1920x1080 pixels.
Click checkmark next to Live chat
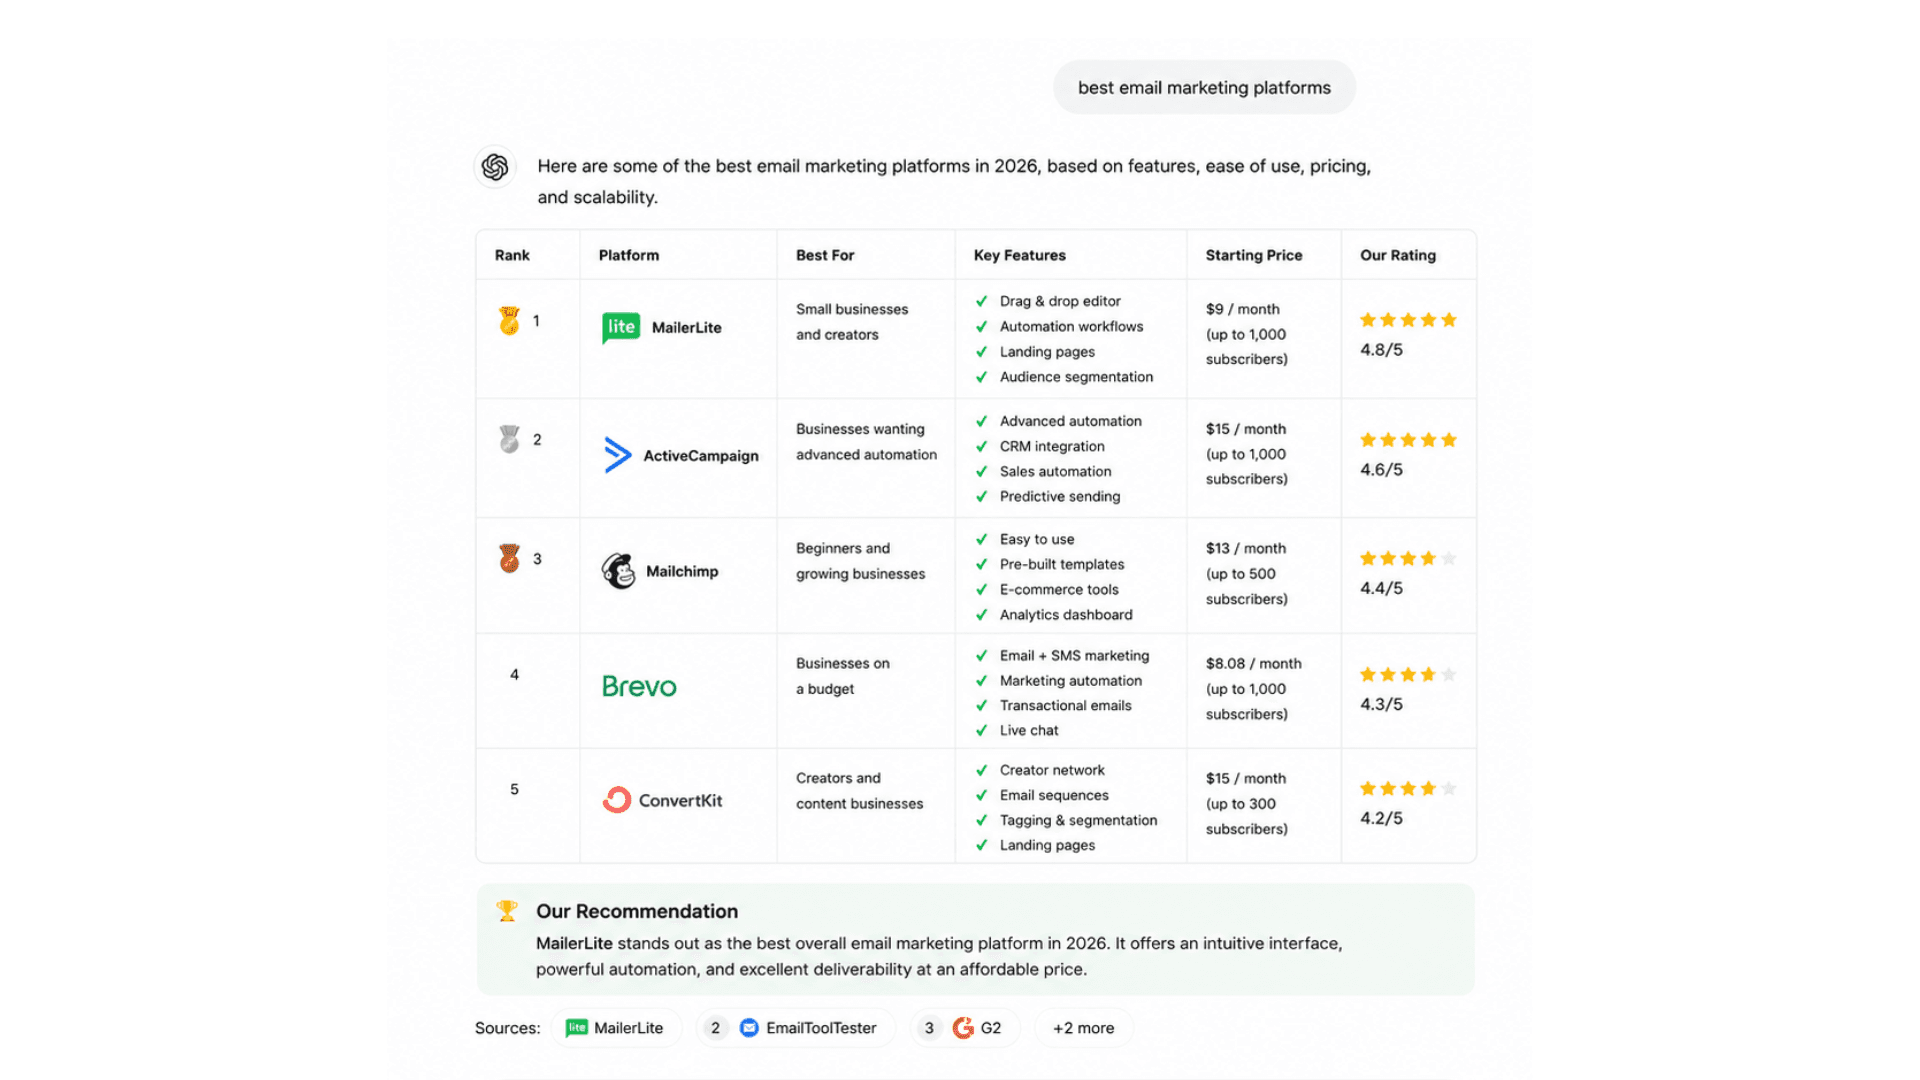982,730
